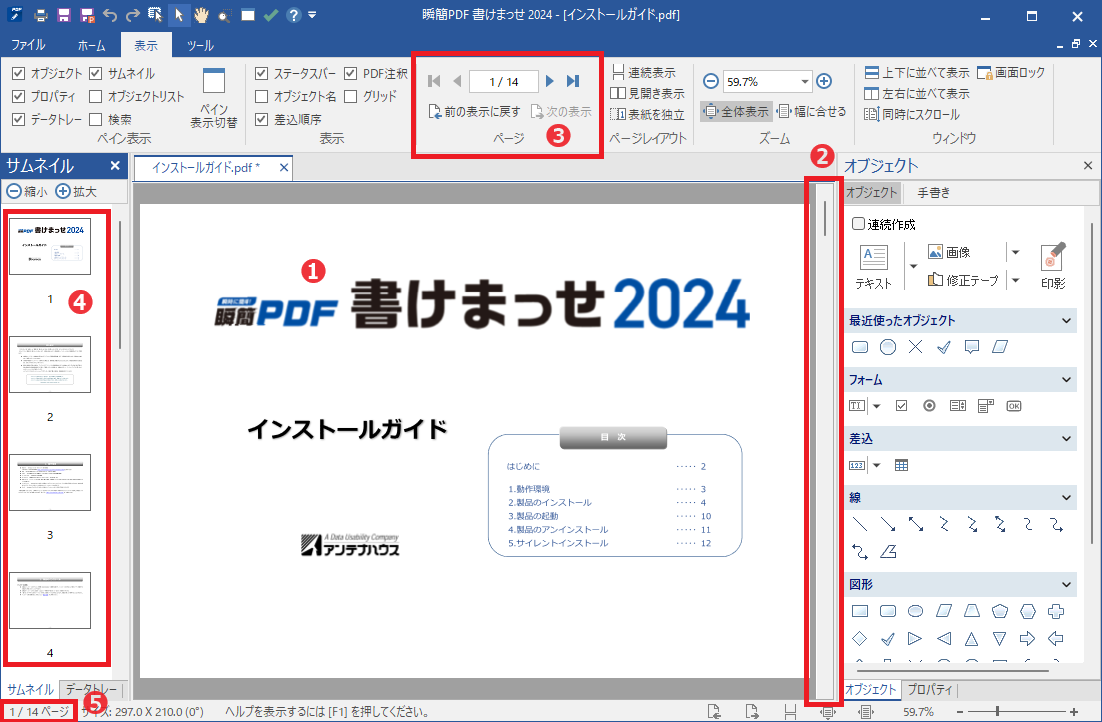Click 見開き表示 layout button
Viewport: 1102px width, 722px height.
coord(647,94)
